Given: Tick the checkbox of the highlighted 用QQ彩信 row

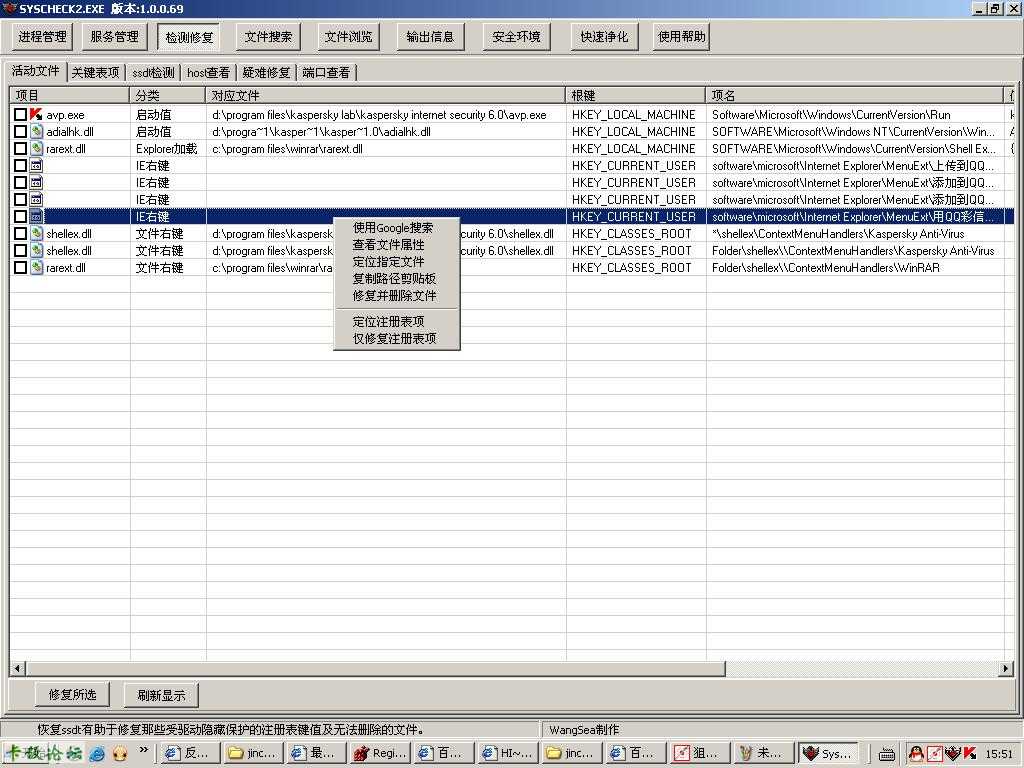Looking at the screenshot, I should 20,216.
